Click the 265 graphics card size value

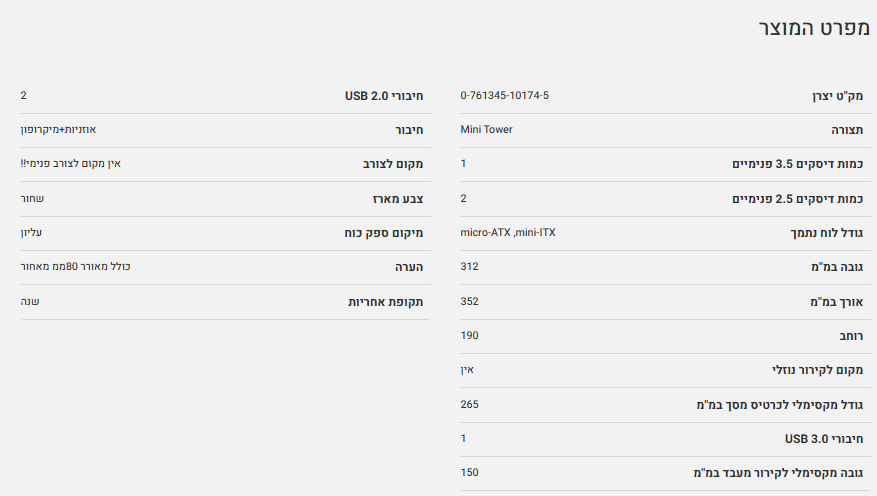point(469,404)
